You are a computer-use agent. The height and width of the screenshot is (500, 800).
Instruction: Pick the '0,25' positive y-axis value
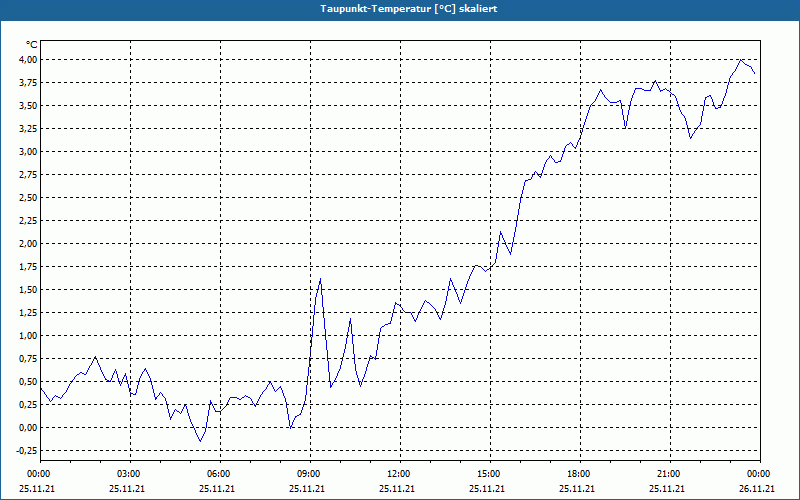click(28, 405)
